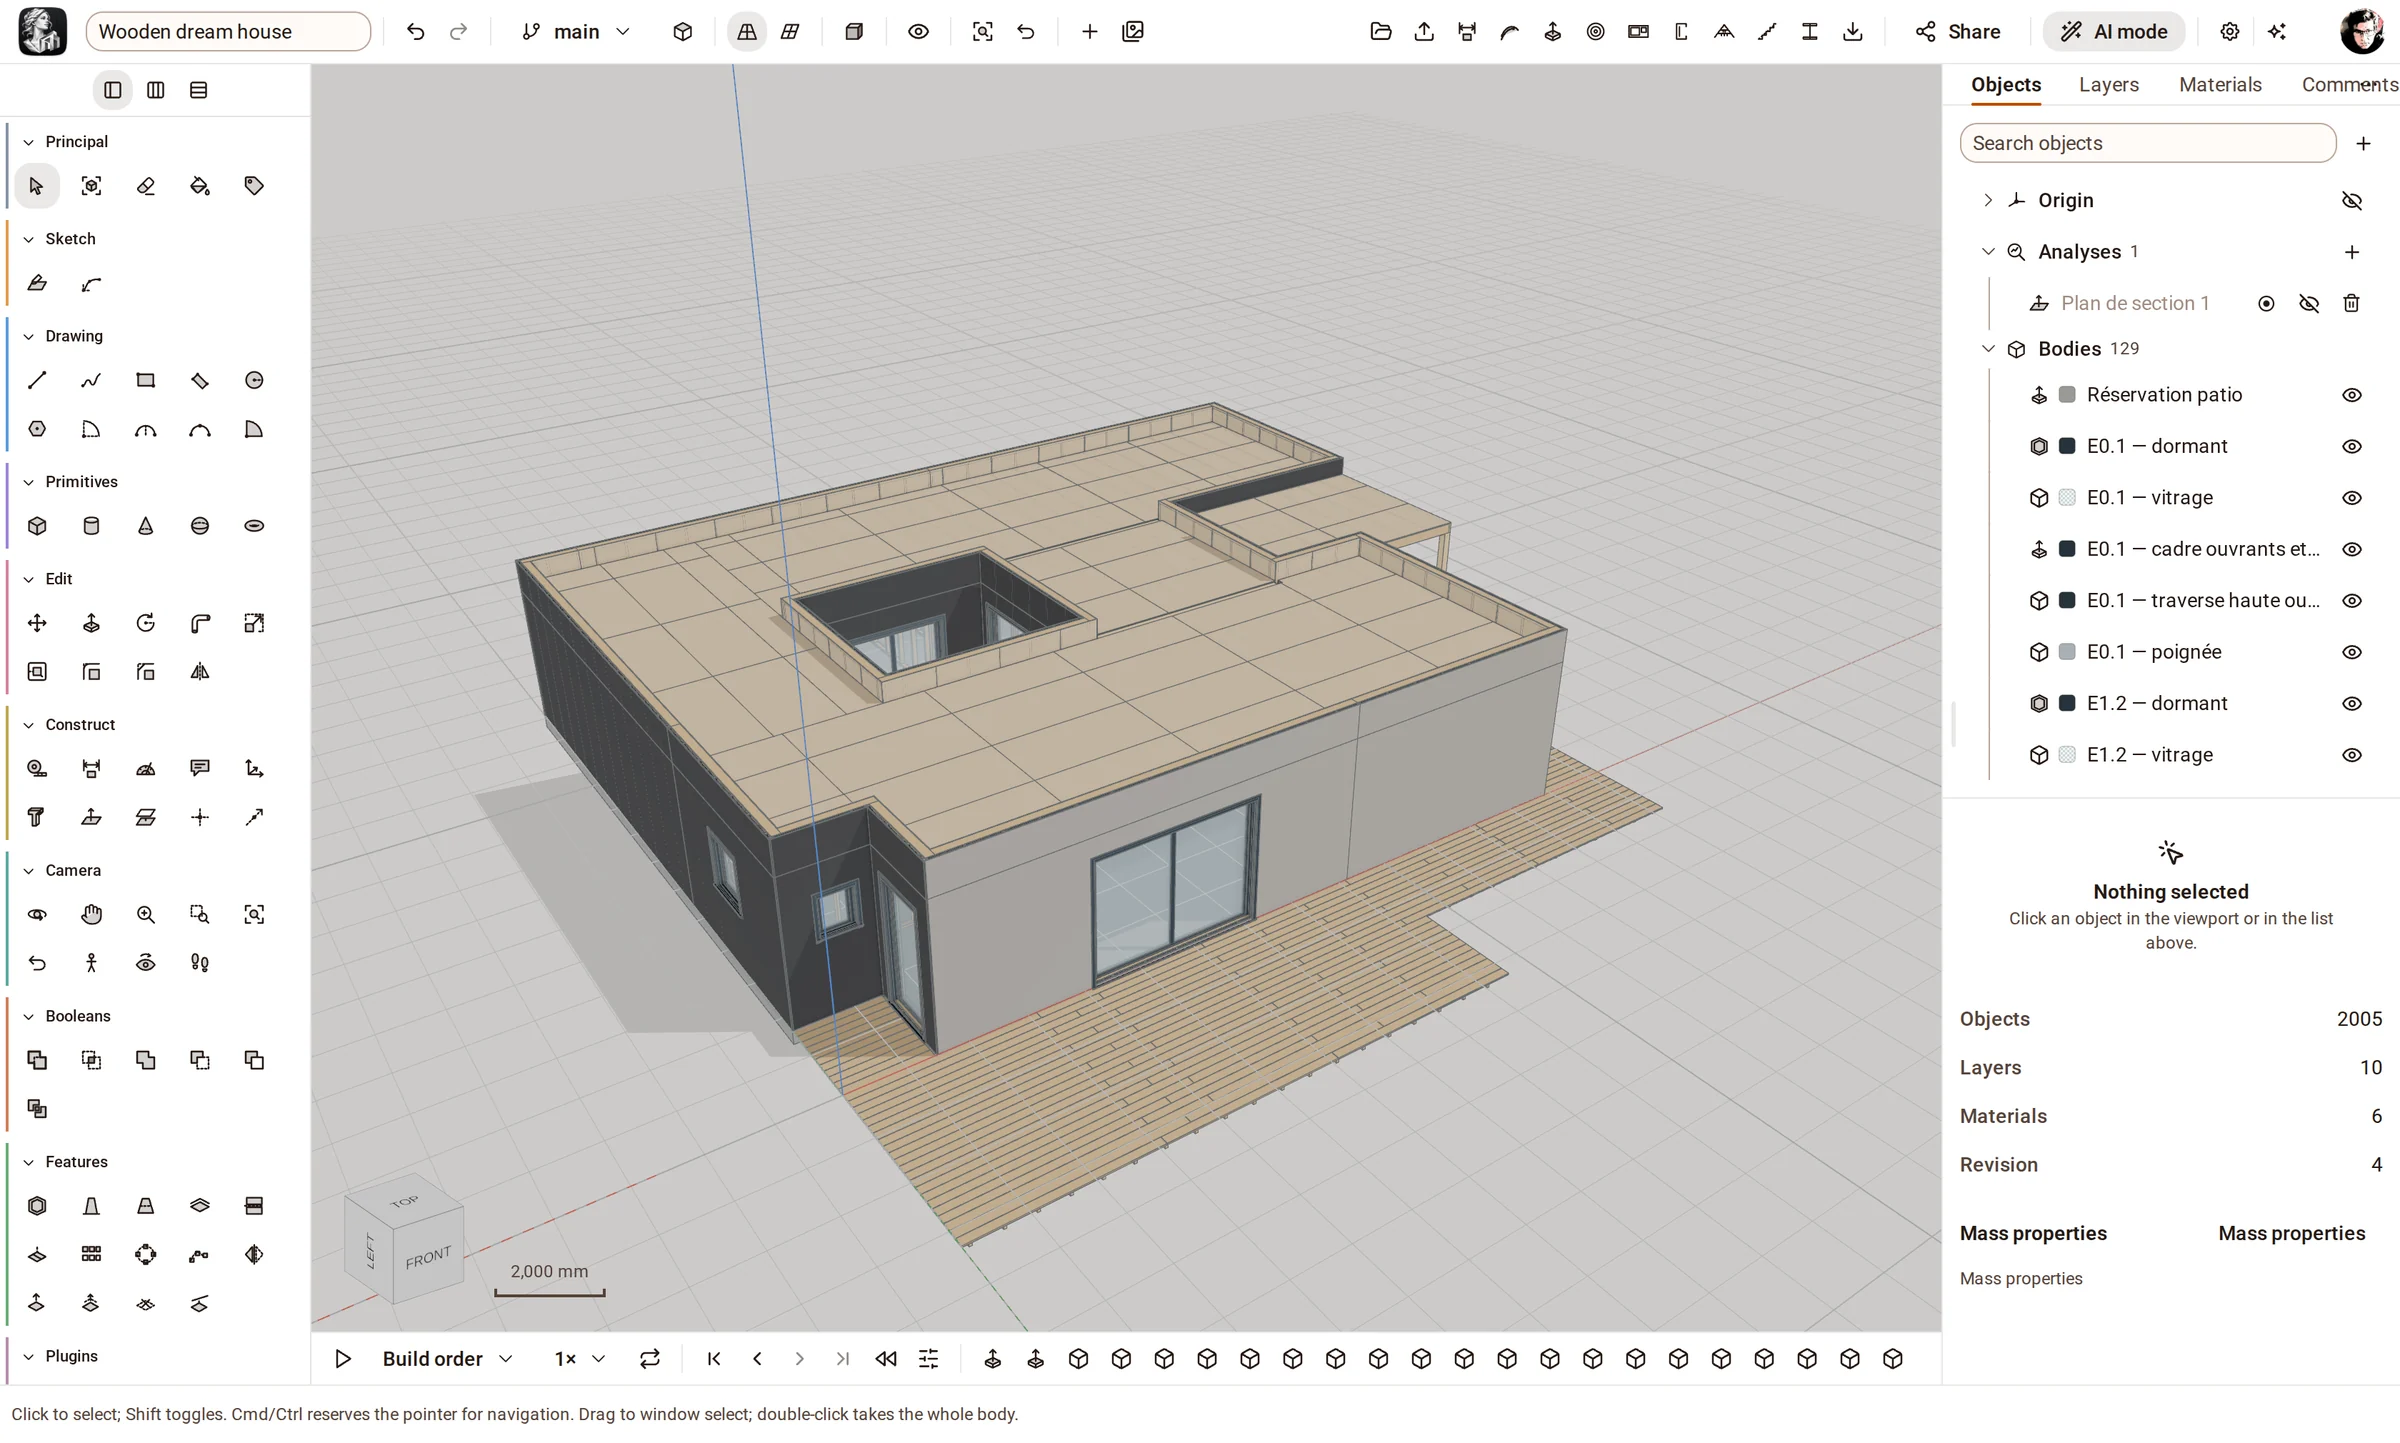The height and width of the screenshot is (1443, 2400).
Task: Select the arrow Select tool in Principal
Action: point(37,186)
